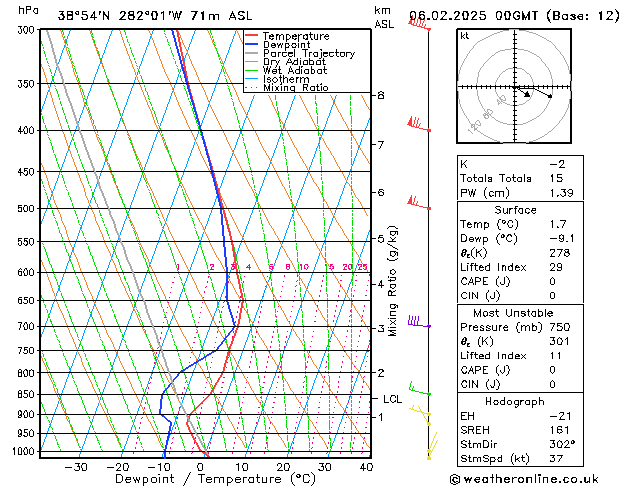
Task: Click the 550 hPa pressure label
Action: (28, 242)
